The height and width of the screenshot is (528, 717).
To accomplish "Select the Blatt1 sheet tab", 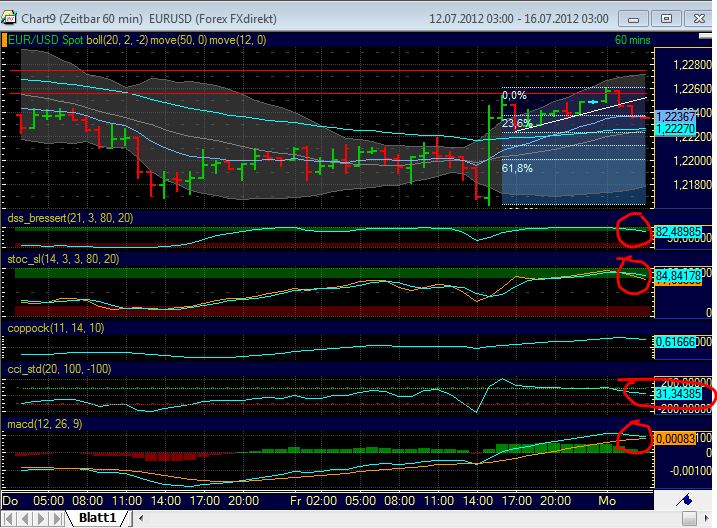I will pyautogui.click(x=97, y=518).
